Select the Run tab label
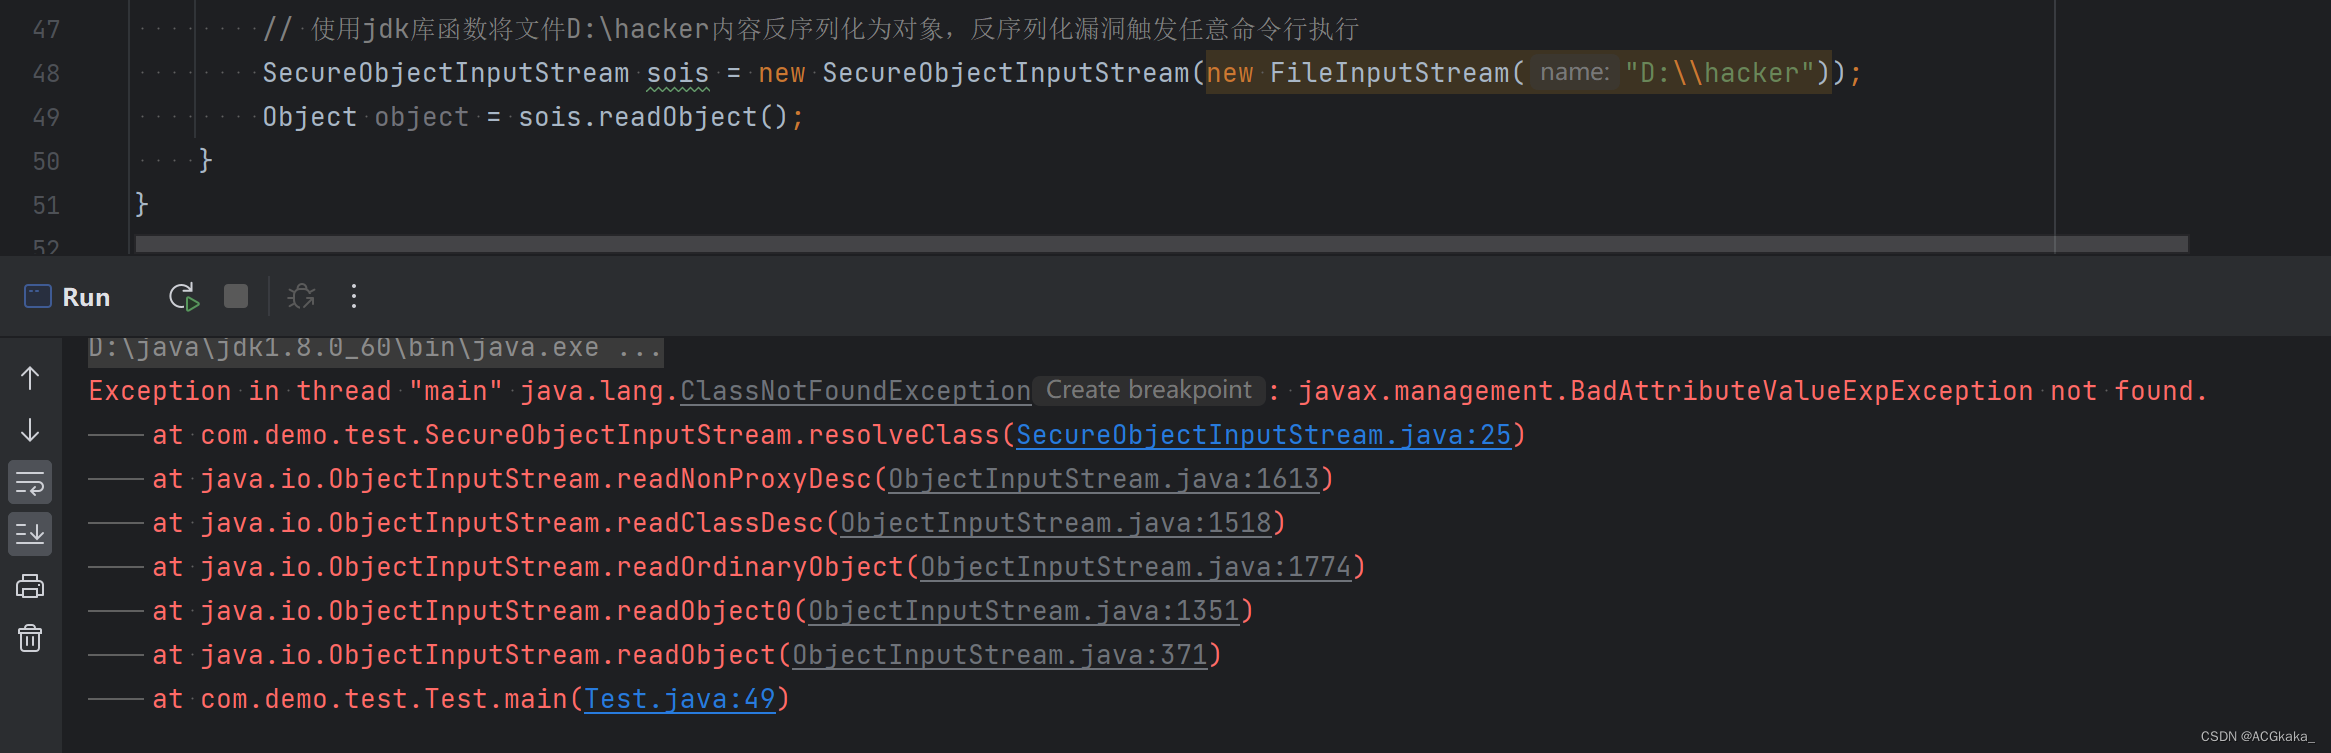2331x753 pixels. tap(86, 297)
